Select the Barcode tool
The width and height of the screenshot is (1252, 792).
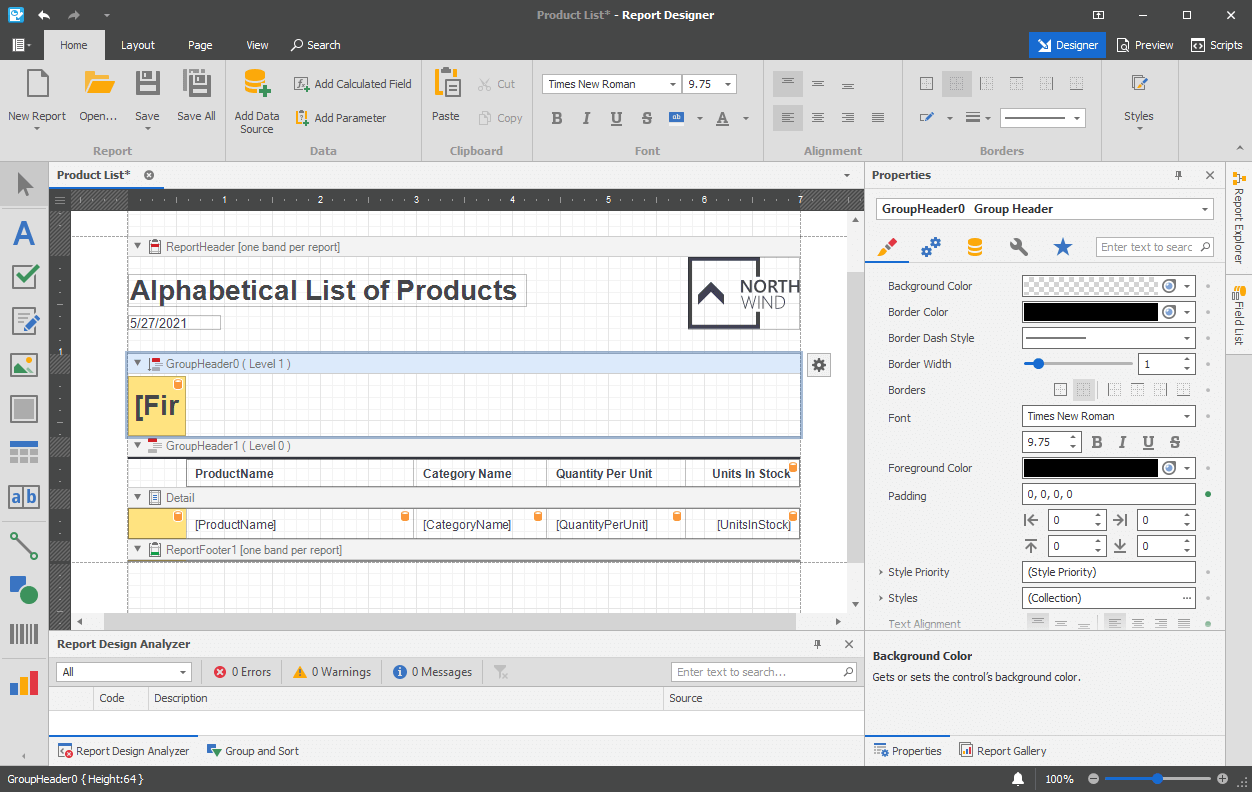(23, 634)
